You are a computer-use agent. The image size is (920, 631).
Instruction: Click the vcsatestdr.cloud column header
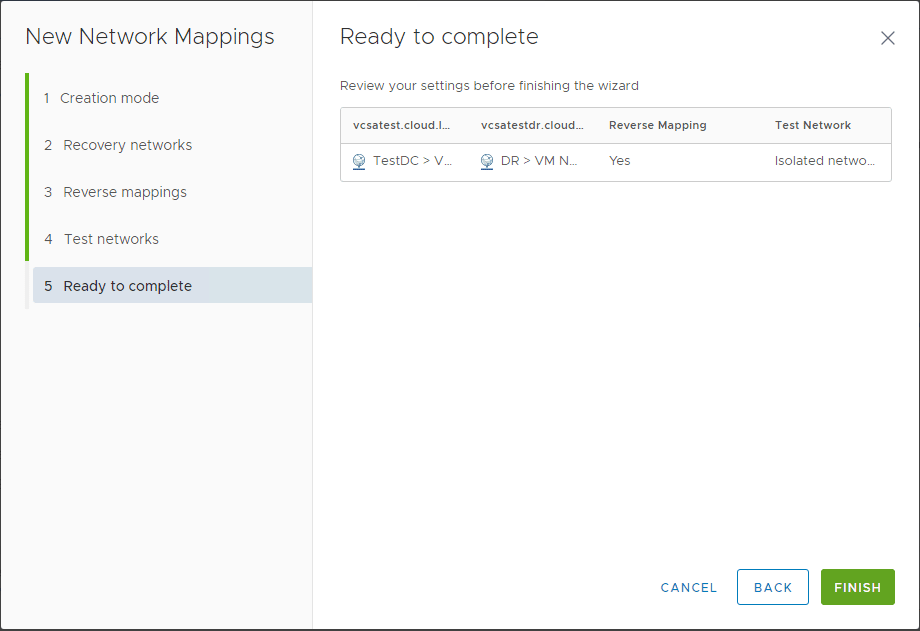pos(532,125)
